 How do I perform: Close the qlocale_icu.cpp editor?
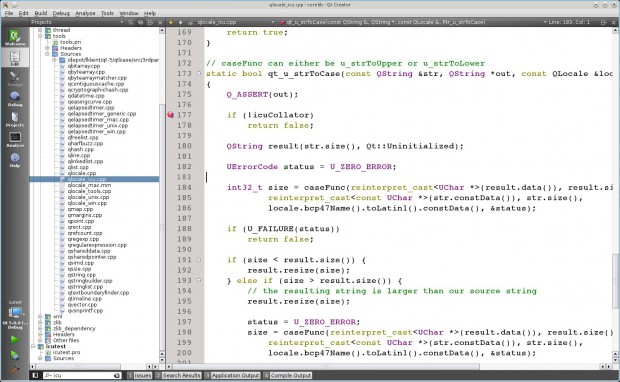coord(614,23)
